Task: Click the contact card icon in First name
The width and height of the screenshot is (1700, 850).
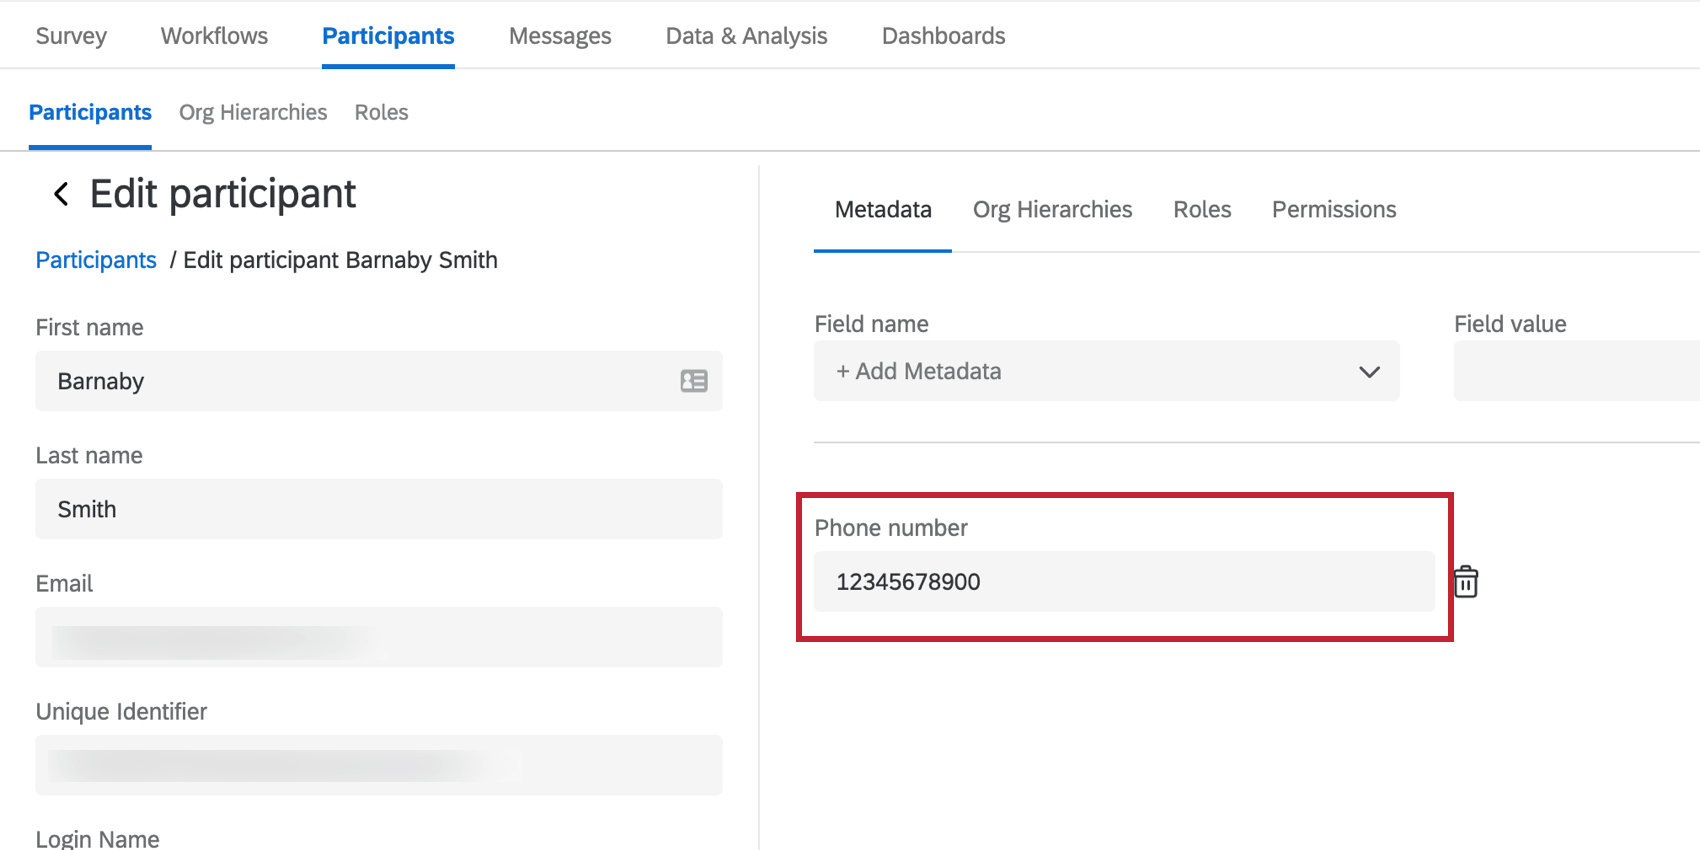Action: point(694,381)
